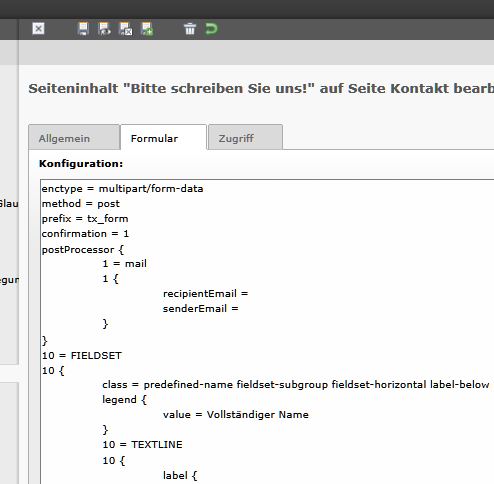Switch to the Allgemein tab
This screenshot has width=494, height=484.
click(x=74, y=138)
